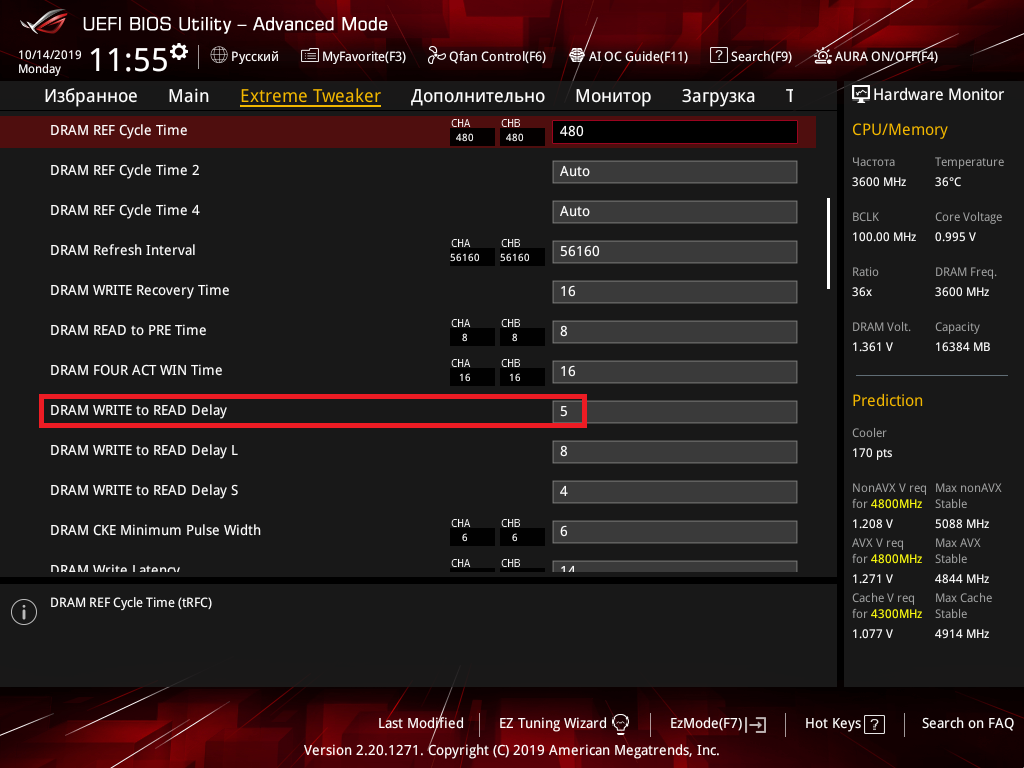
Task: Switch to the Main tab
Action: tap(189, 96)
